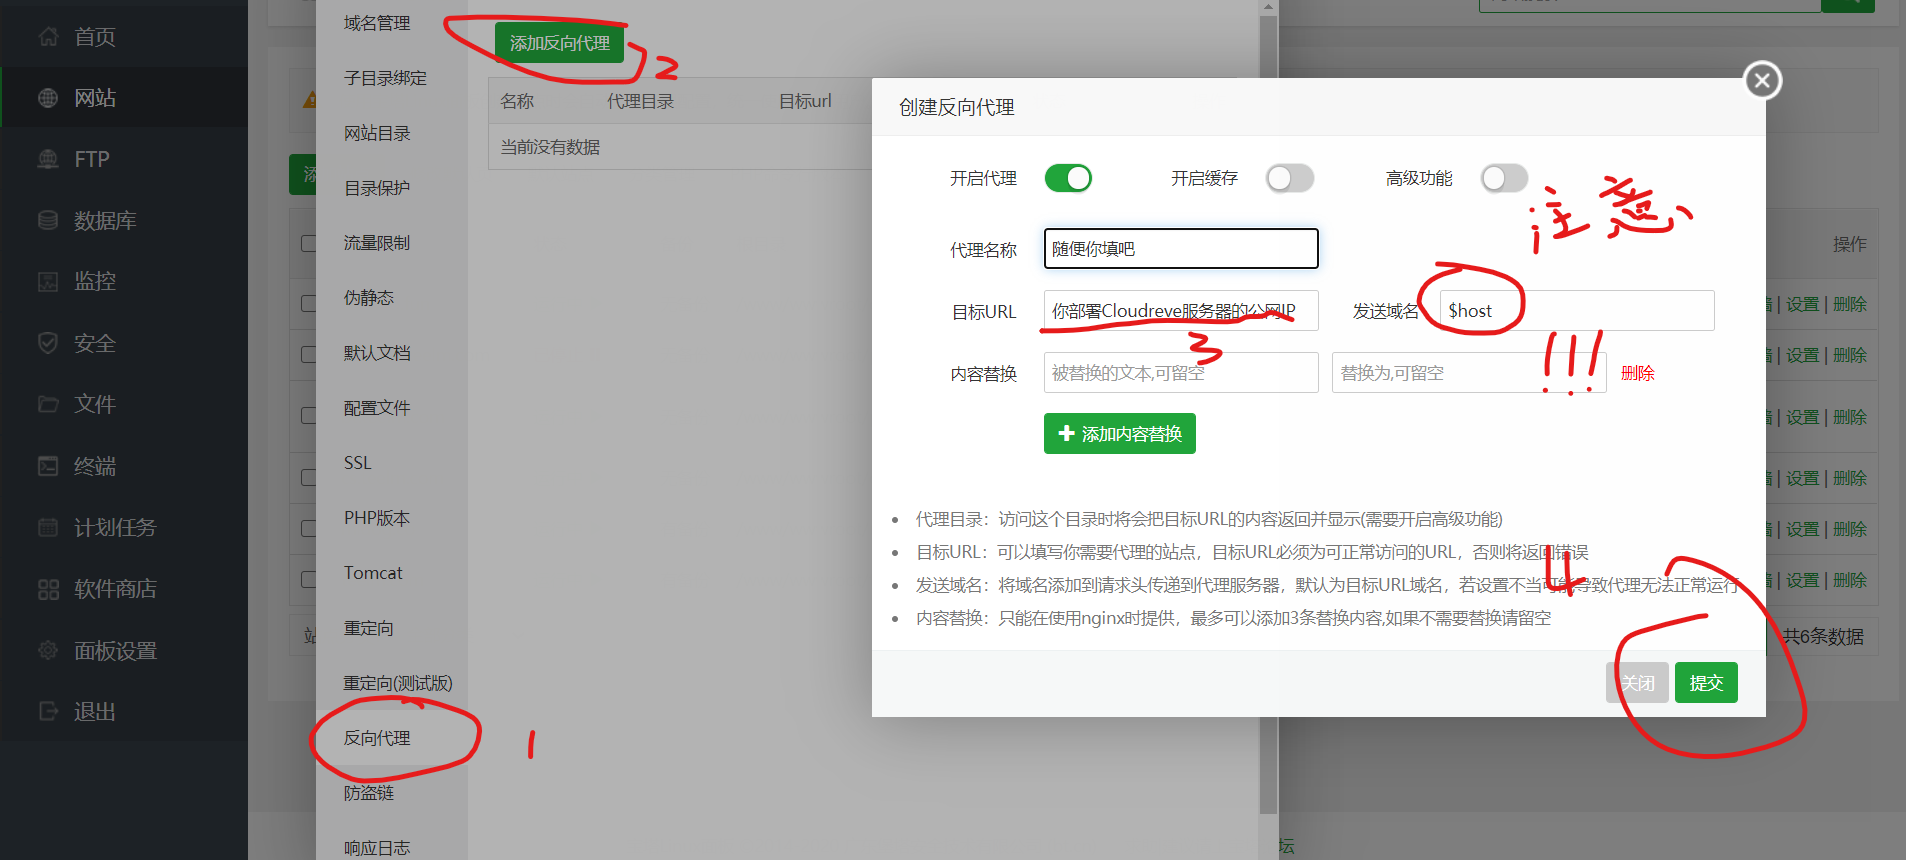Open the 面板设置 gear icon
Image resolution: width=1906 pixels, height=860 pixels.
(x=48, y=650)
